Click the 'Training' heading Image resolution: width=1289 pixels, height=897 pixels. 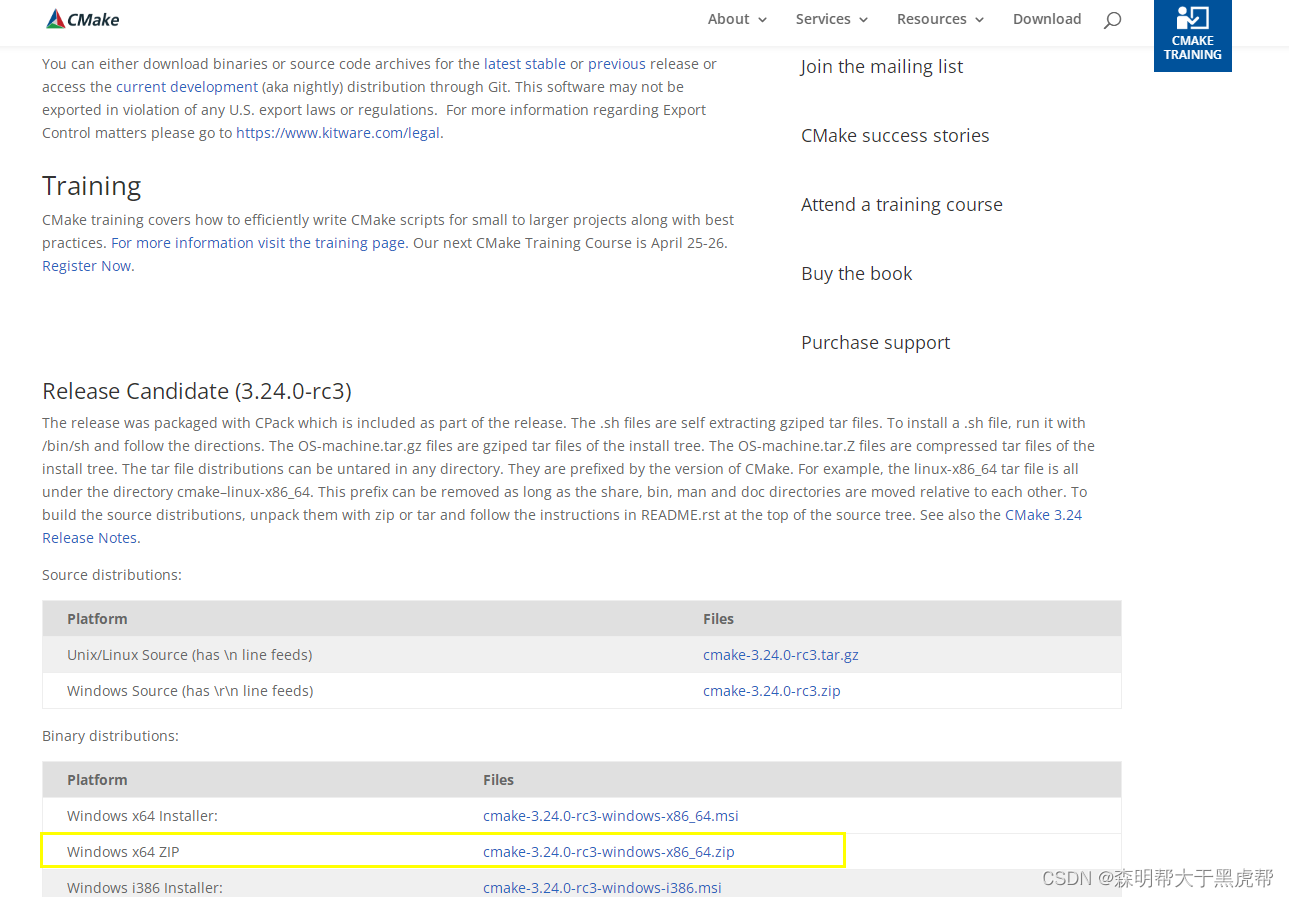(x=92, y=186)
